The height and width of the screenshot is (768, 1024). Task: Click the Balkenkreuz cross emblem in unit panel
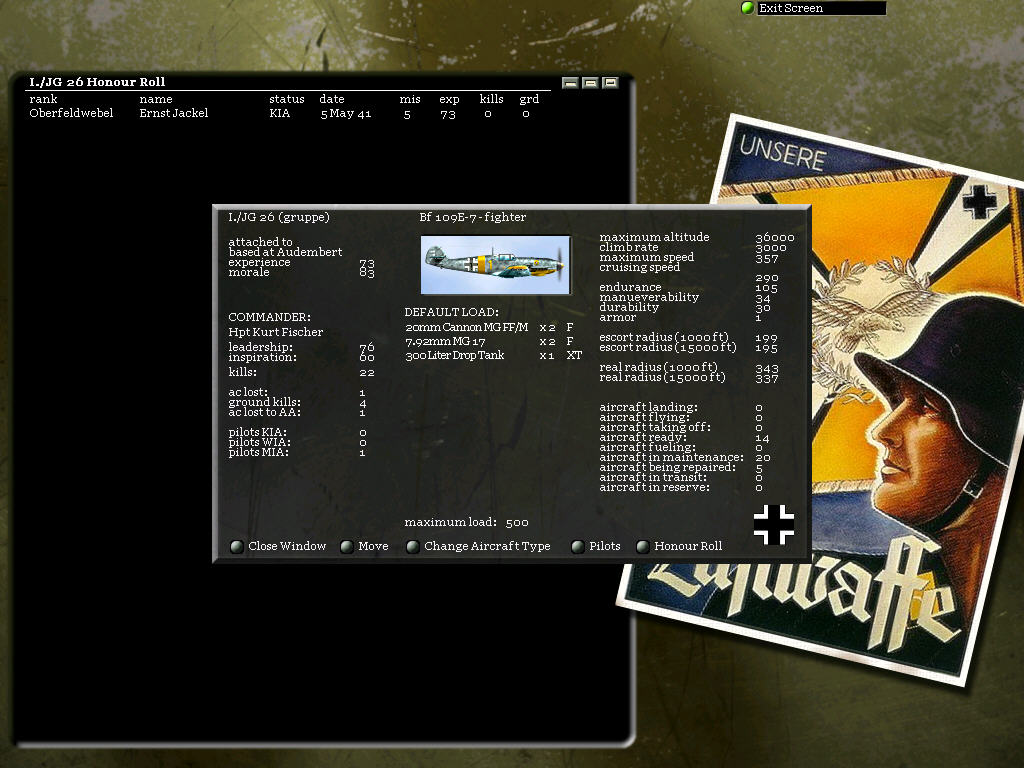tap(773, 524)
